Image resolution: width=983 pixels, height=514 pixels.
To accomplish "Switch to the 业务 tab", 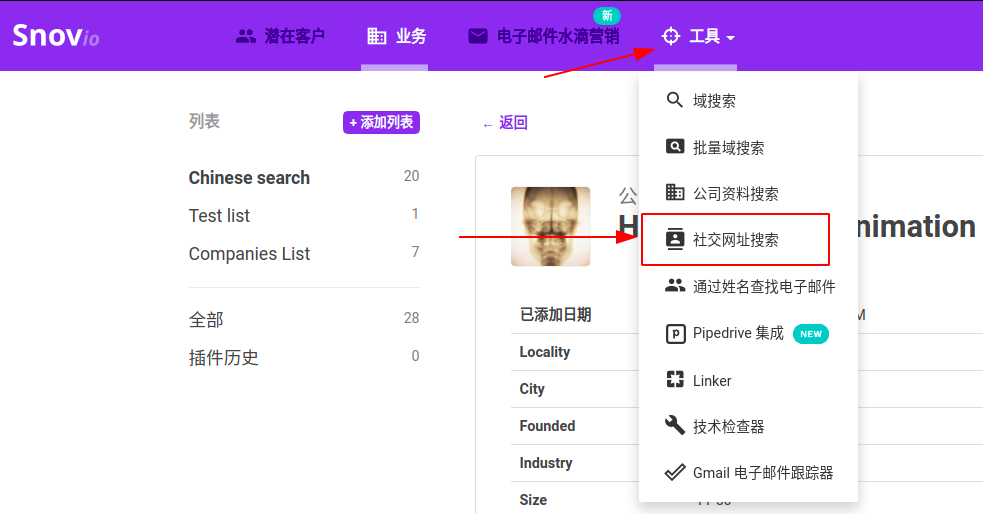I will [397, 37].
